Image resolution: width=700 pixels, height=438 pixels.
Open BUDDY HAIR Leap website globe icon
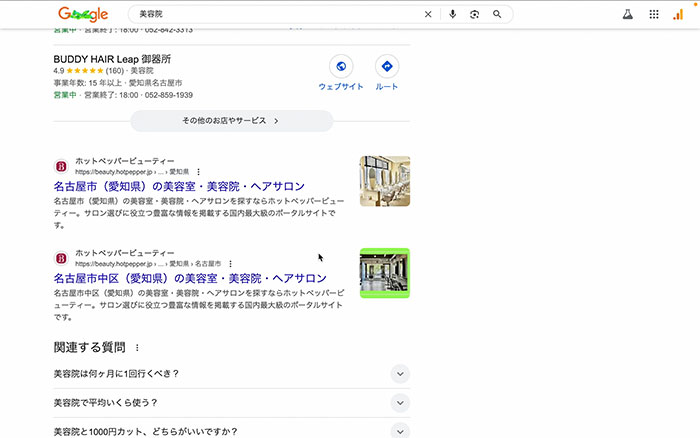coord(341,67)
